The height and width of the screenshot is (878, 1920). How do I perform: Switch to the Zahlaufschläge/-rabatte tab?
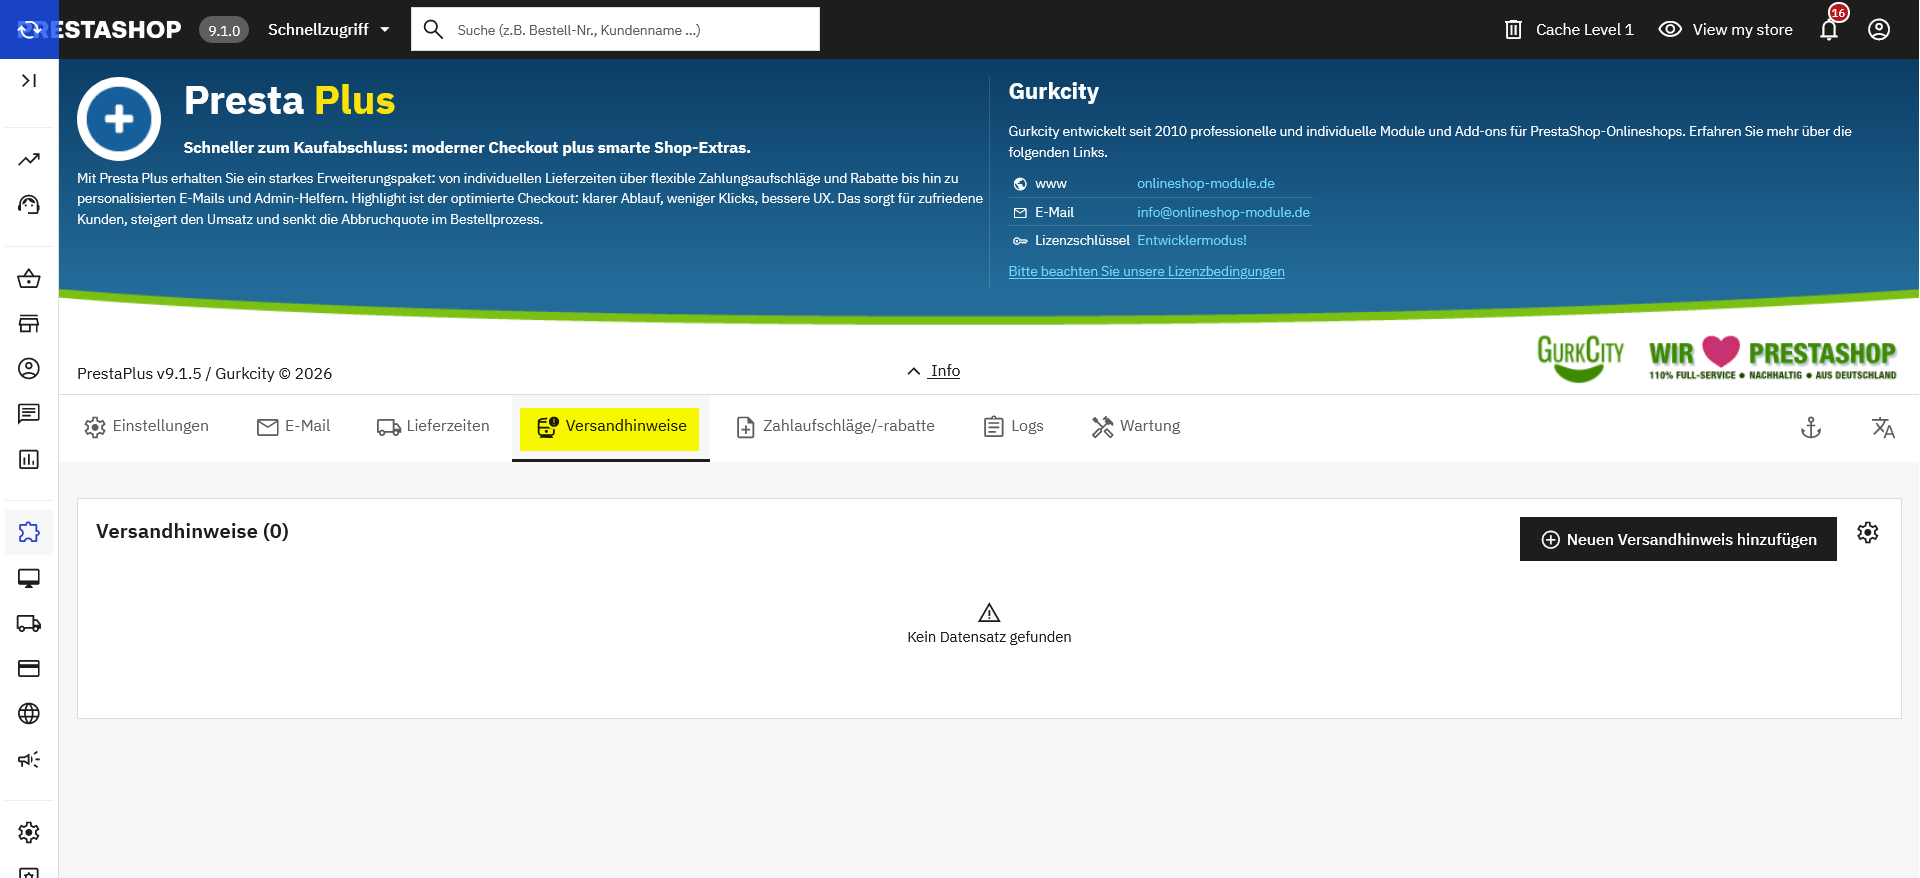tap(836, 427)
